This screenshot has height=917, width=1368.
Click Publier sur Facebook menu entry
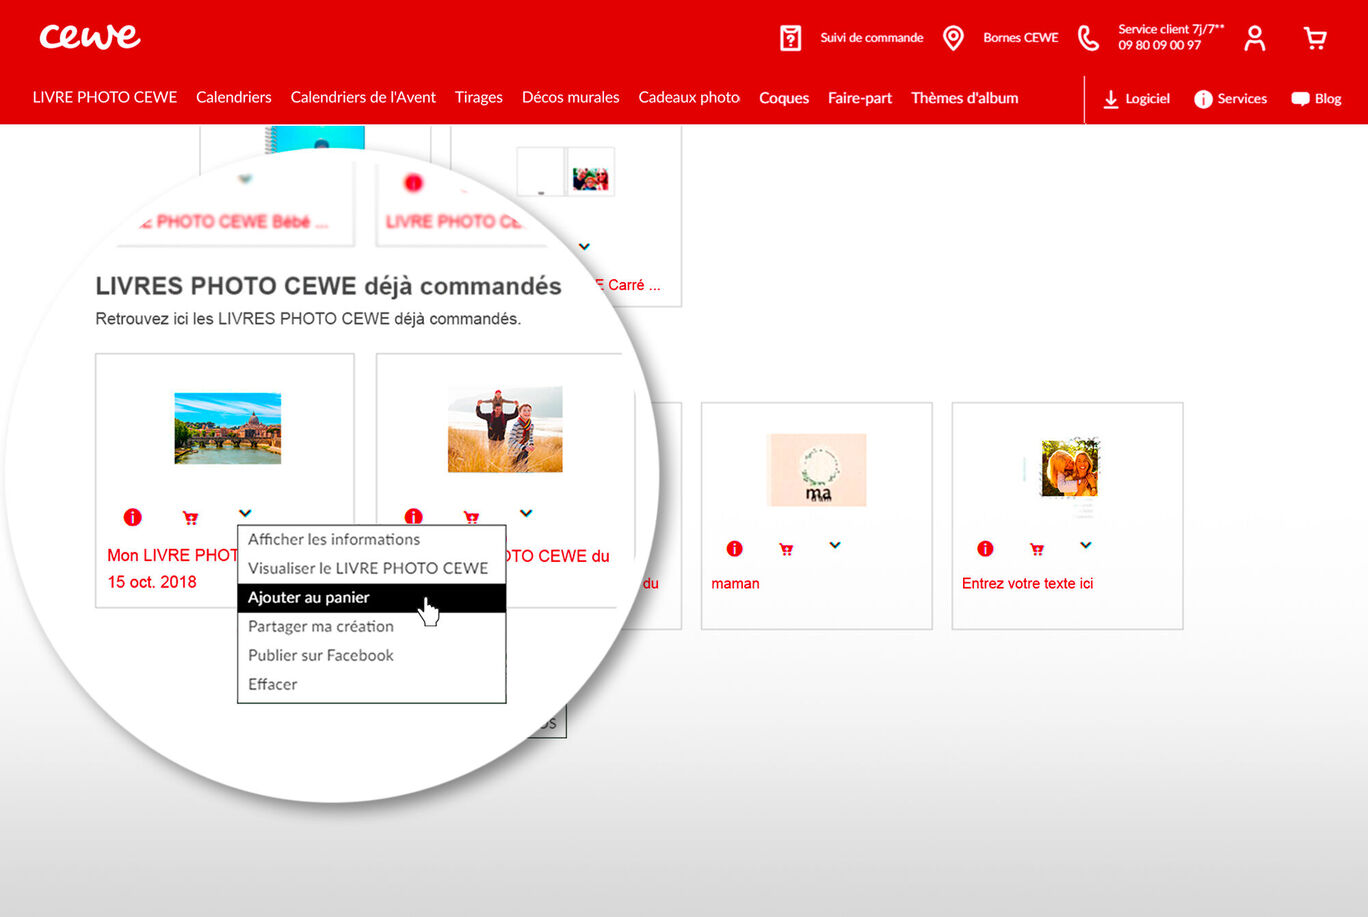point(320,655)
